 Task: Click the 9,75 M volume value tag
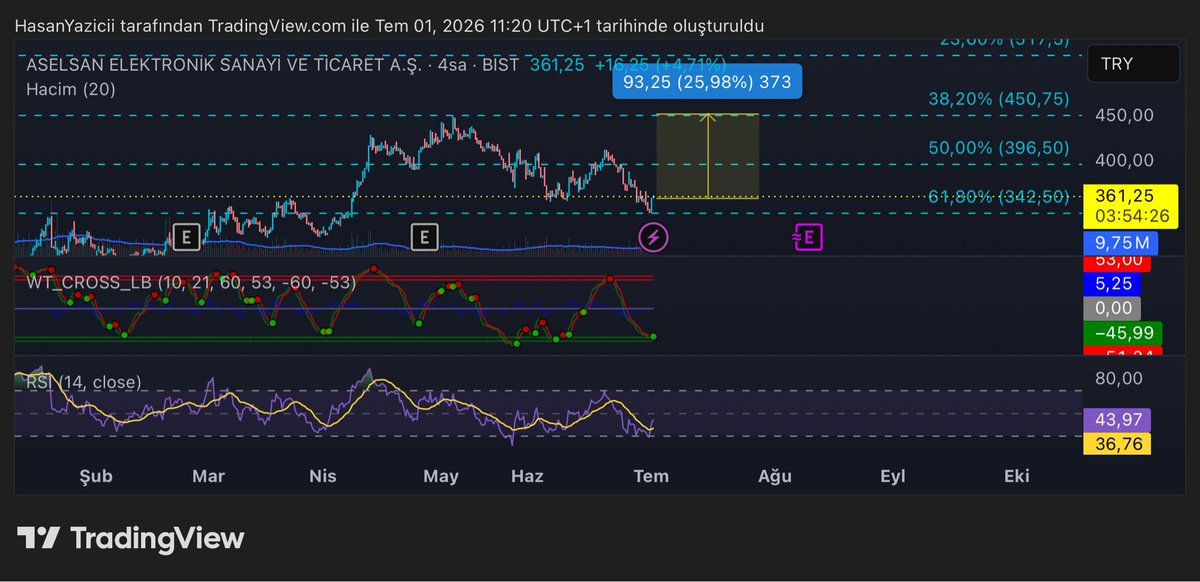pyautogui.click(x=1120, y=242)
